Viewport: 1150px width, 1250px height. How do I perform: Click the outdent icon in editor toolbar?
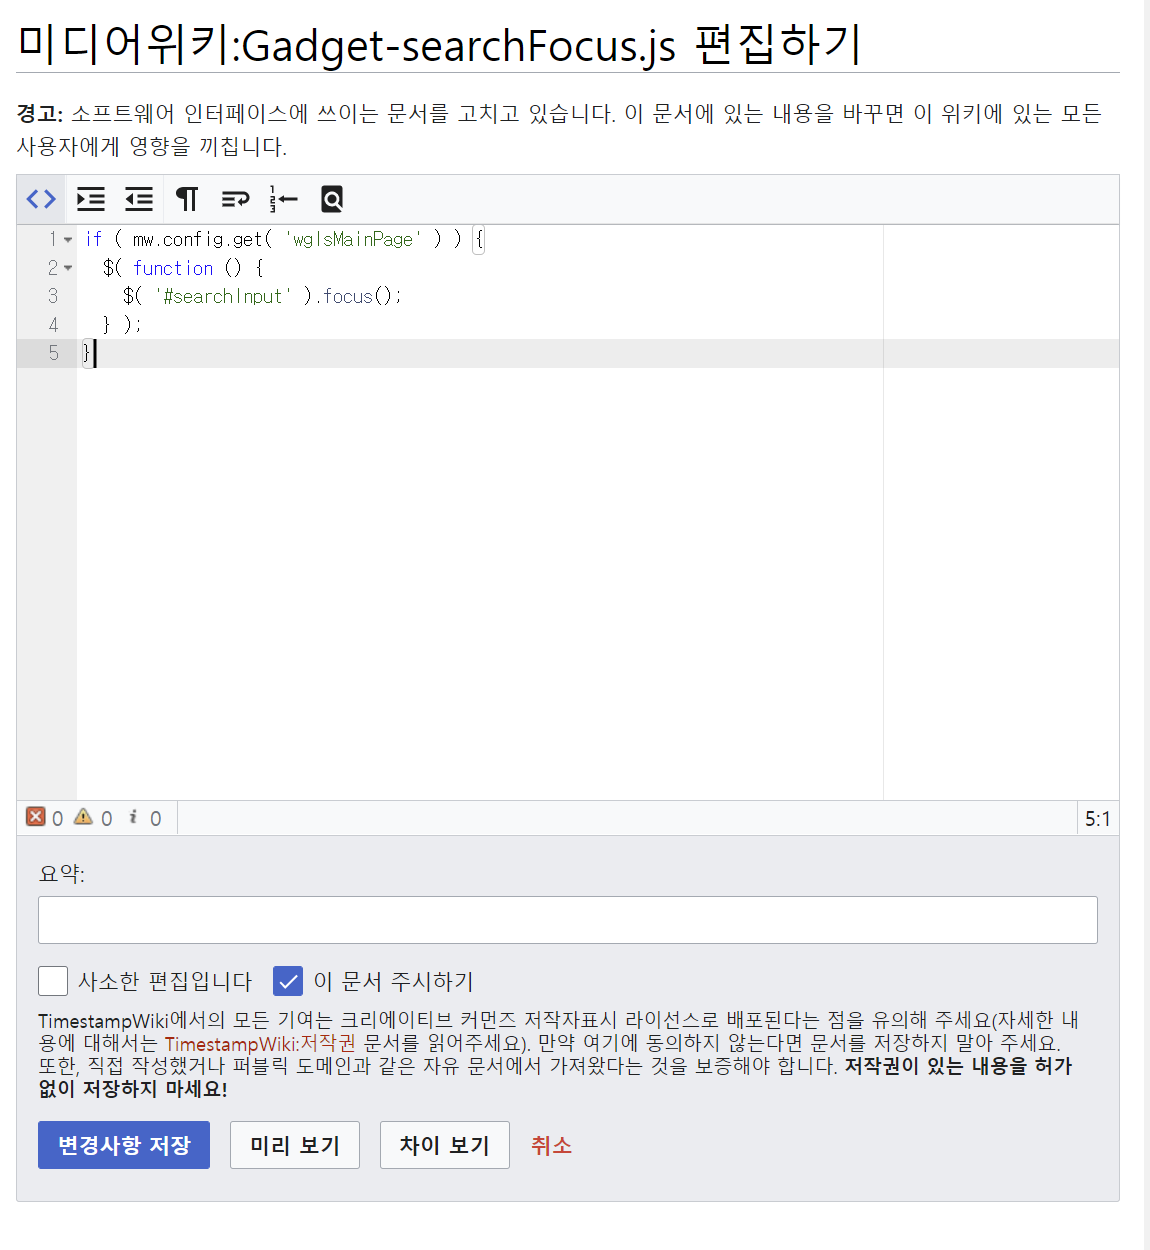[x=139, y=199]
